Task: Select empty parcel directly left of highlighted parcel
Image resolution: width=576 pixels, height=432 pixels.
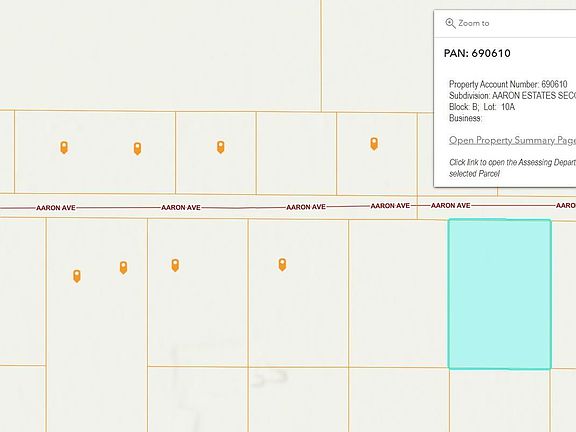Action: (398, 293)
